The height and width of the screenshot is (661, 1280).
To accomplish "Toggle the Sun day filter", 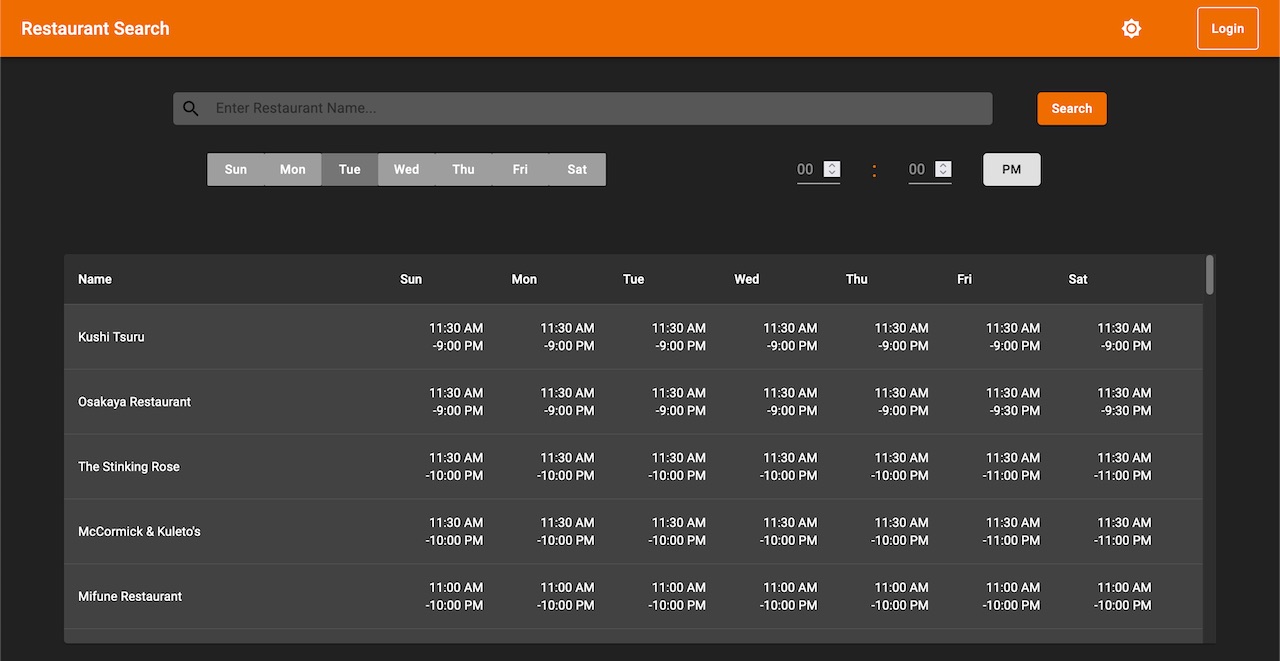I will tap(235, 170).
